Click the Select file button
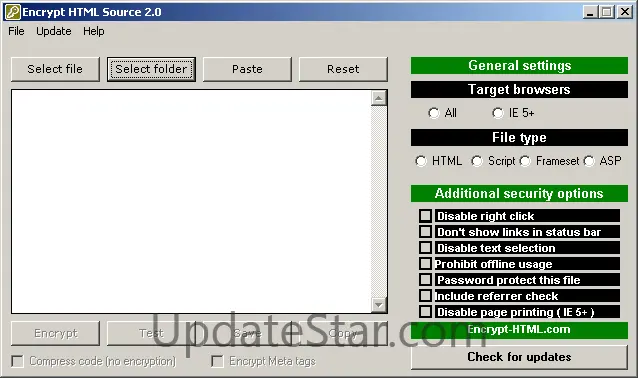The width and height of the screenshot is (638, 378). (x=55, y=69)
